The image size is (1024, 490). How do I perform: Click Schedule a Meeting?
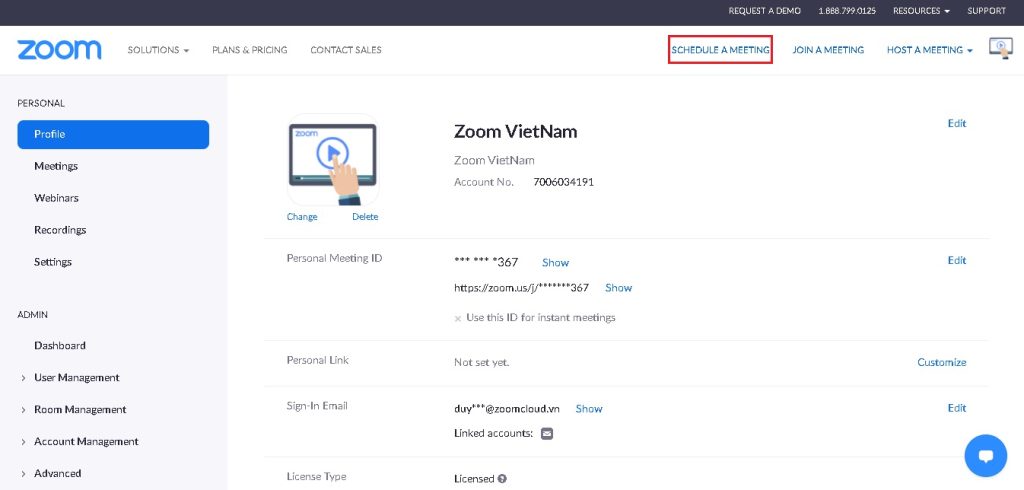720,50
